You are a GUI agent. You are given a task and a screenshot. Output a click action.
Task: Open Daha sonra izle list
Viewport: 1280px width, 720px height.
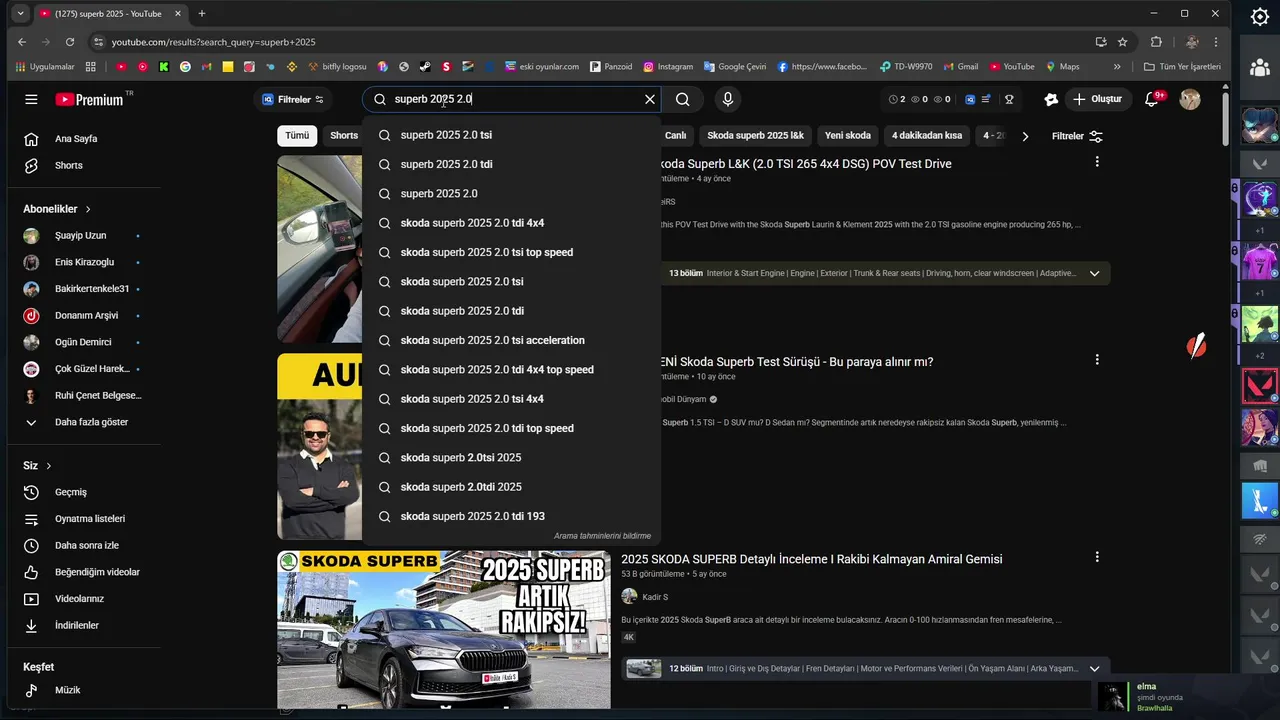pyautogui.click(x=85, y=545)
